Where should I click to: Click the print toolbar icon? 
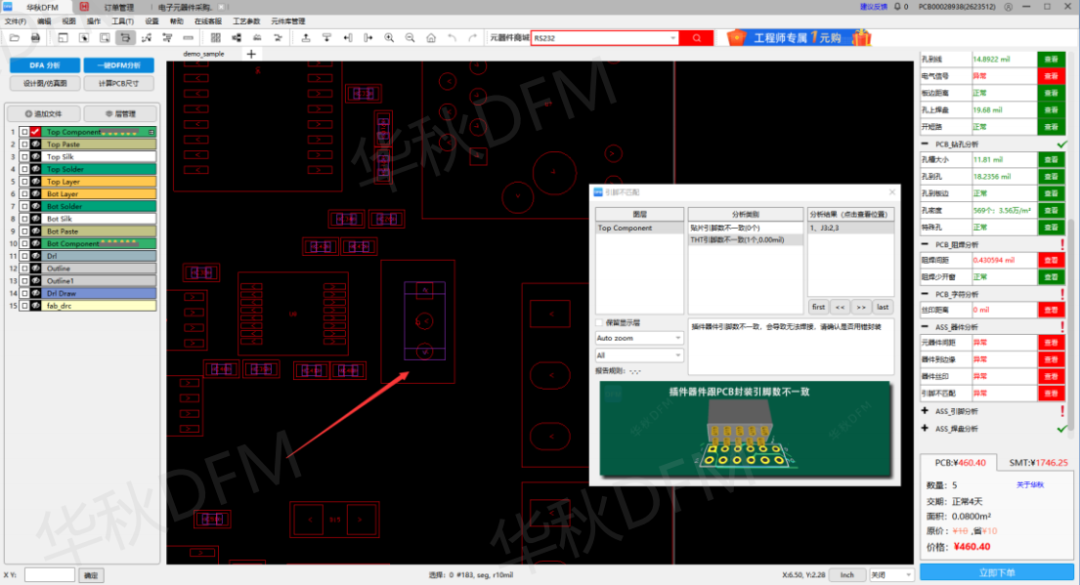pos(35,38)
